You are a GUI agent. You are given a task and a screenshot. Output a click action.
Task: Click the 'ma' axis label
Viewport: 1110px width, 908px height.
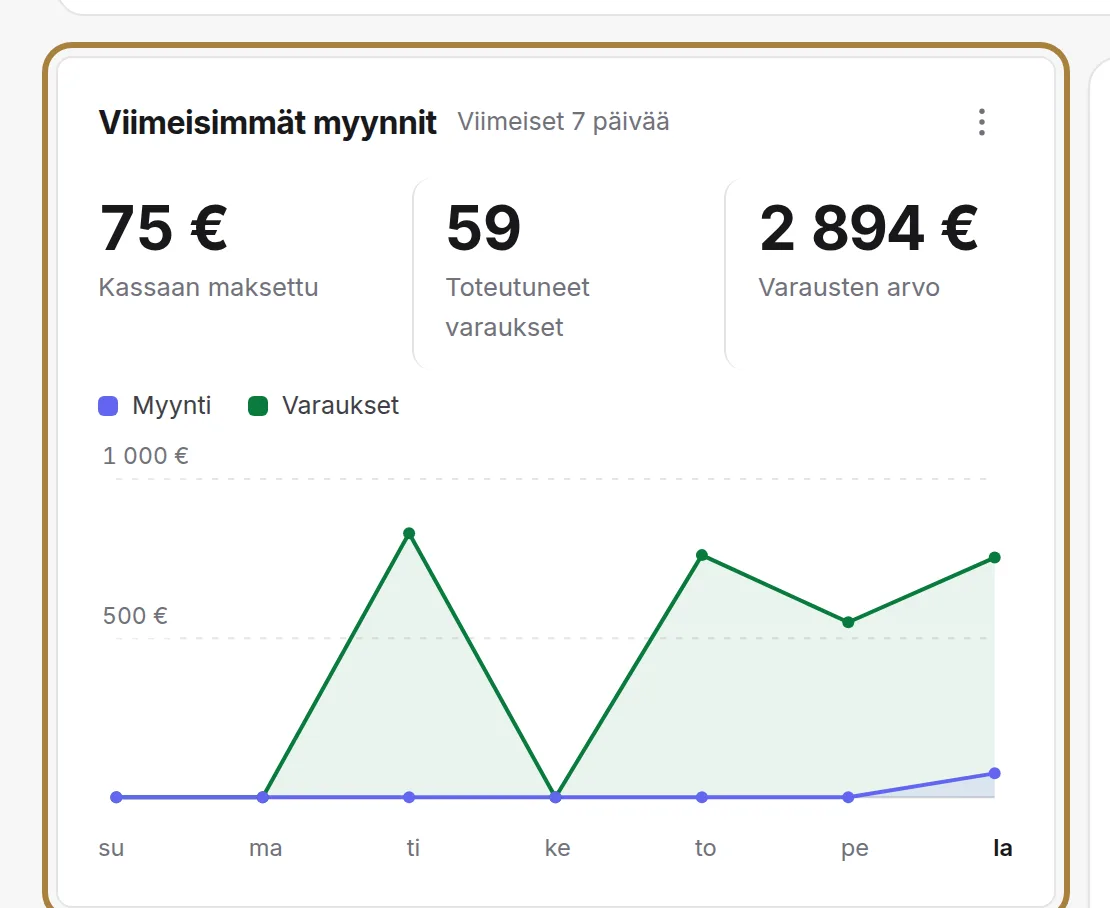coord(265,848)
